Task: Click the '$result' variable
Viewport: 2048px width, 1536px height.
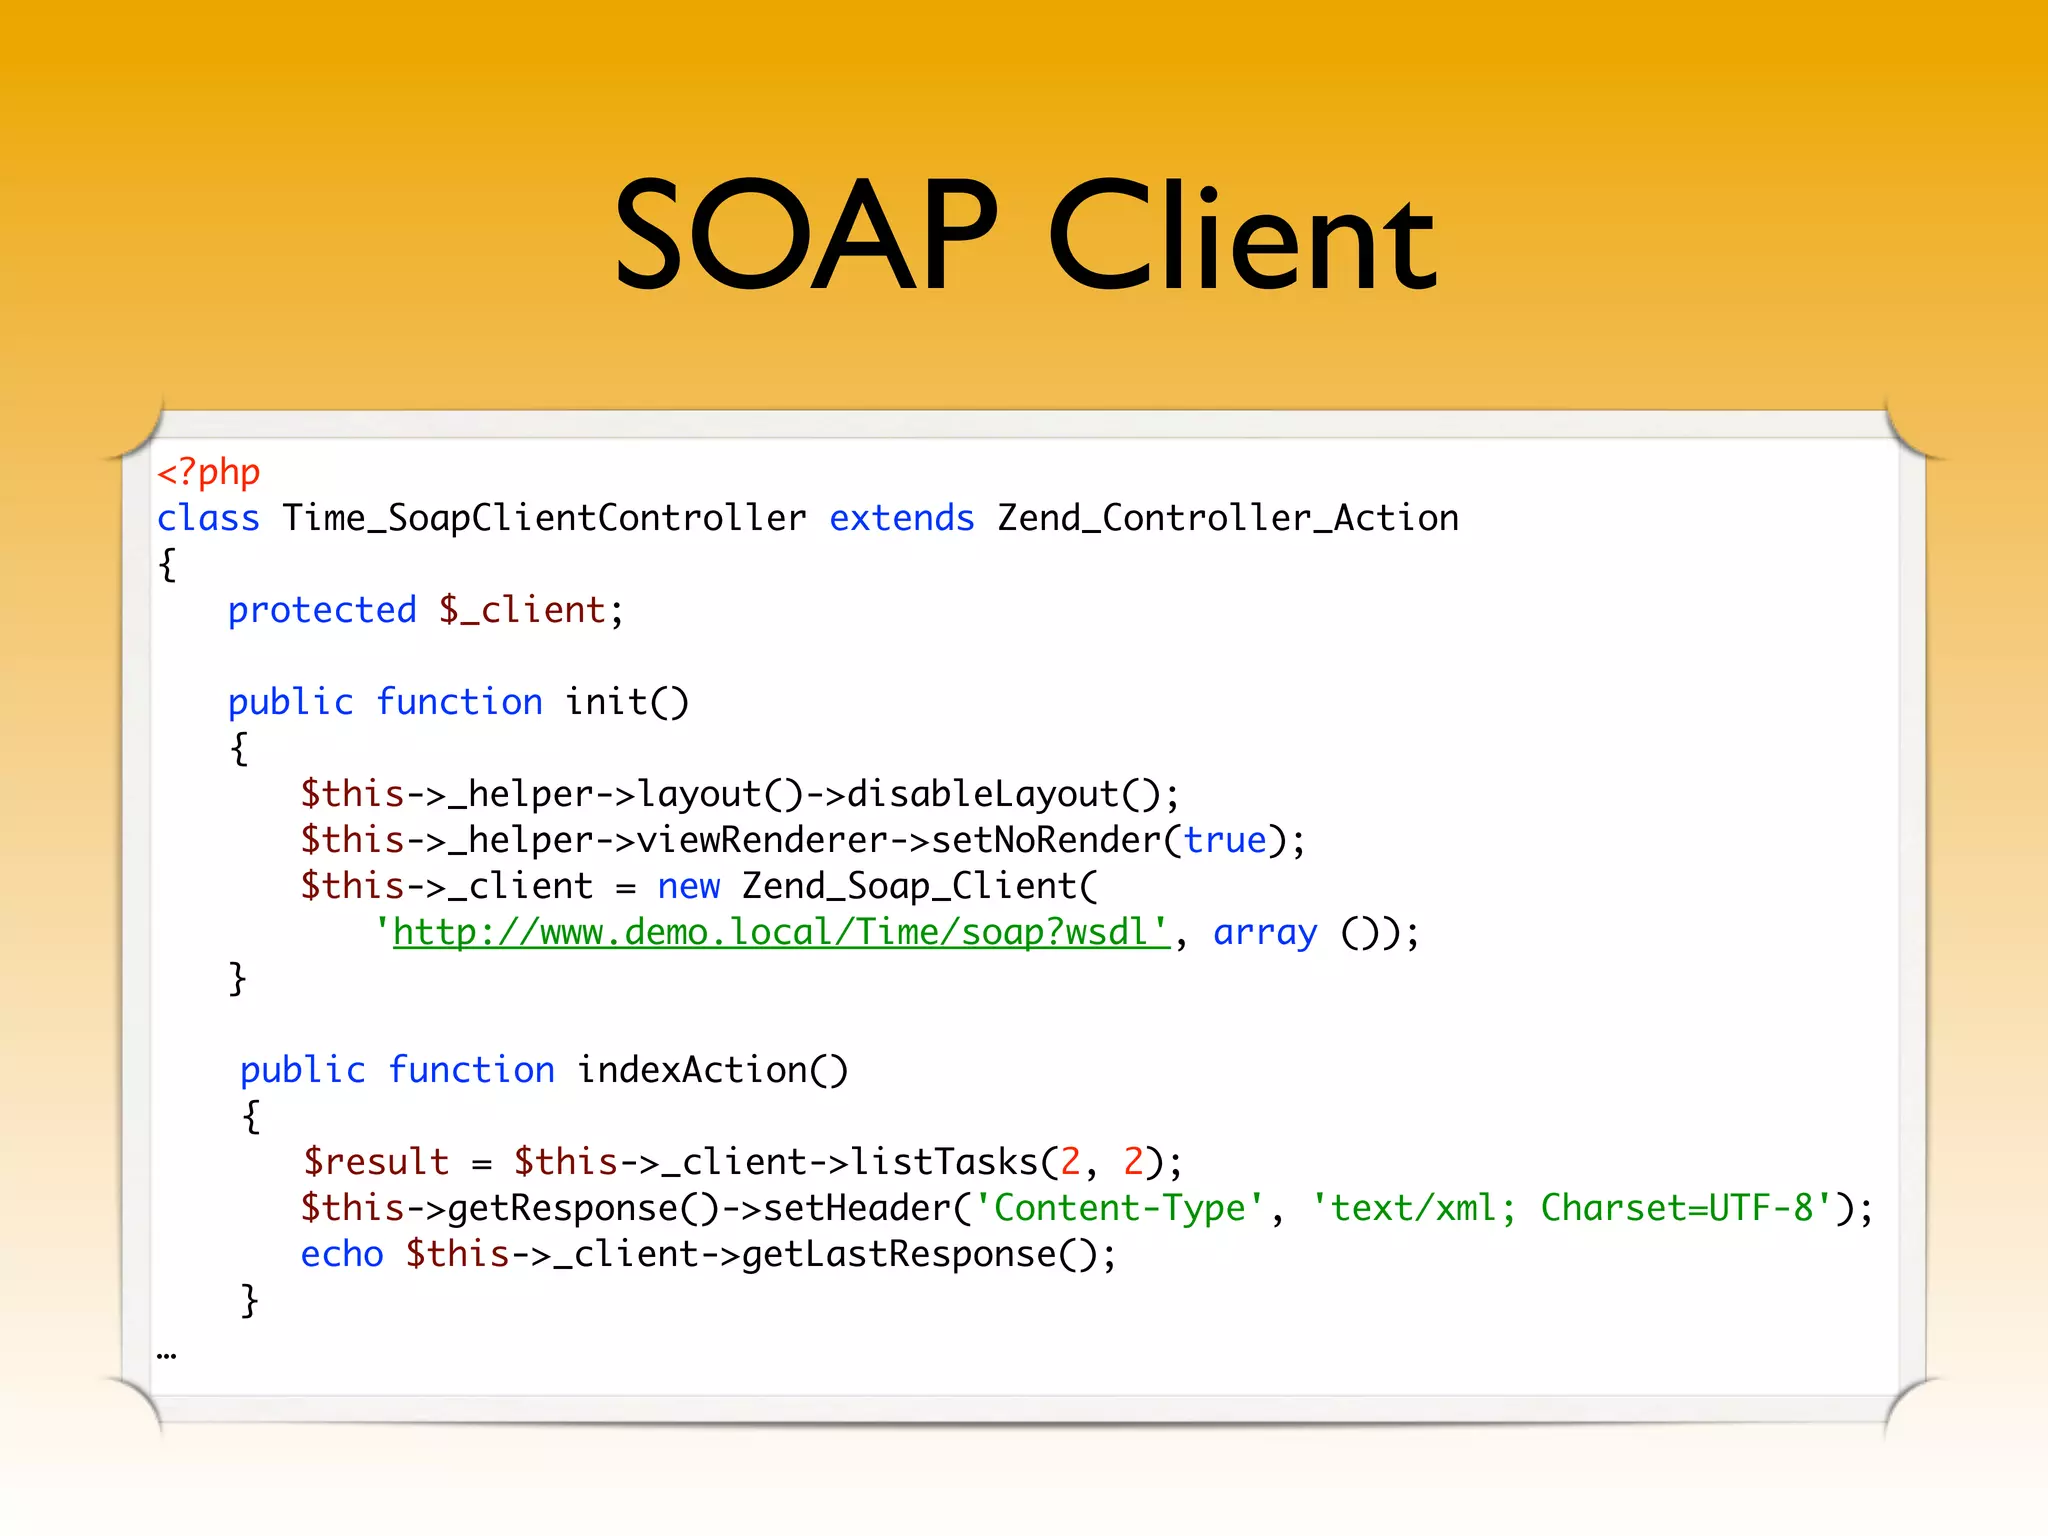Action: 376,1162
